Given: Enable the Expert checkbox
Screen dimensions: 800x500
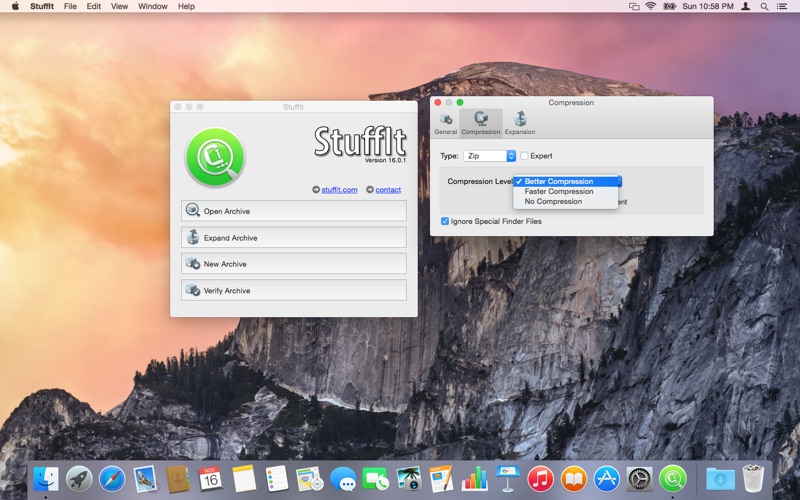Looking at the screenshot, I should 524,156.
